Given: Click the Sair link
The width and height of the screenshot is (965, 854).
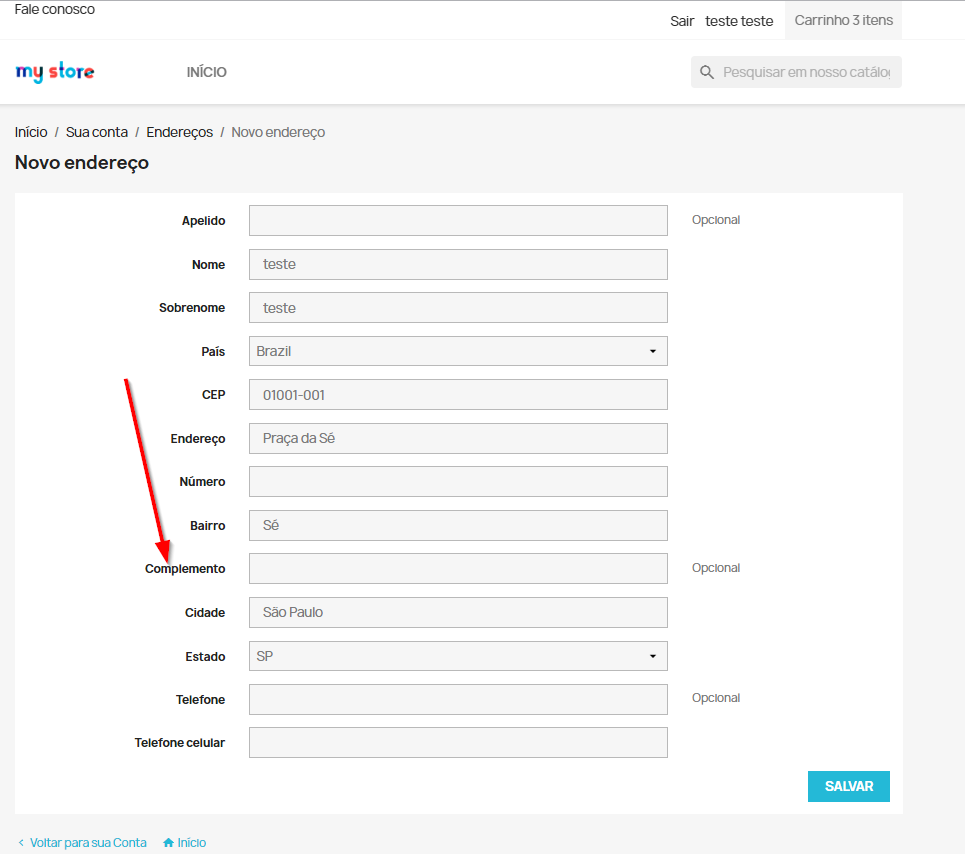Looking at the screenshot, I should [x=682, y=21].
